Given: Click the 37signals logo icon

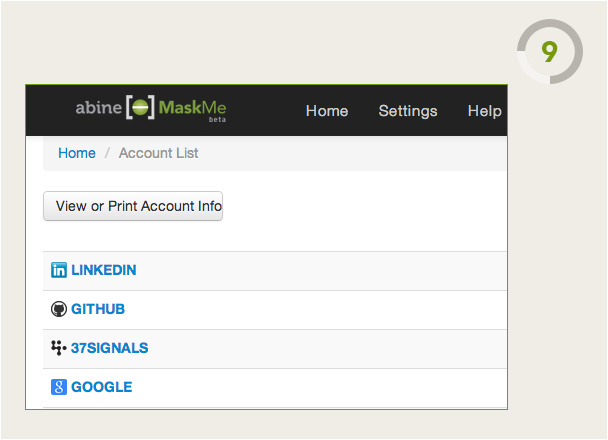Looking at the screenshot, I should pos(59,348).
